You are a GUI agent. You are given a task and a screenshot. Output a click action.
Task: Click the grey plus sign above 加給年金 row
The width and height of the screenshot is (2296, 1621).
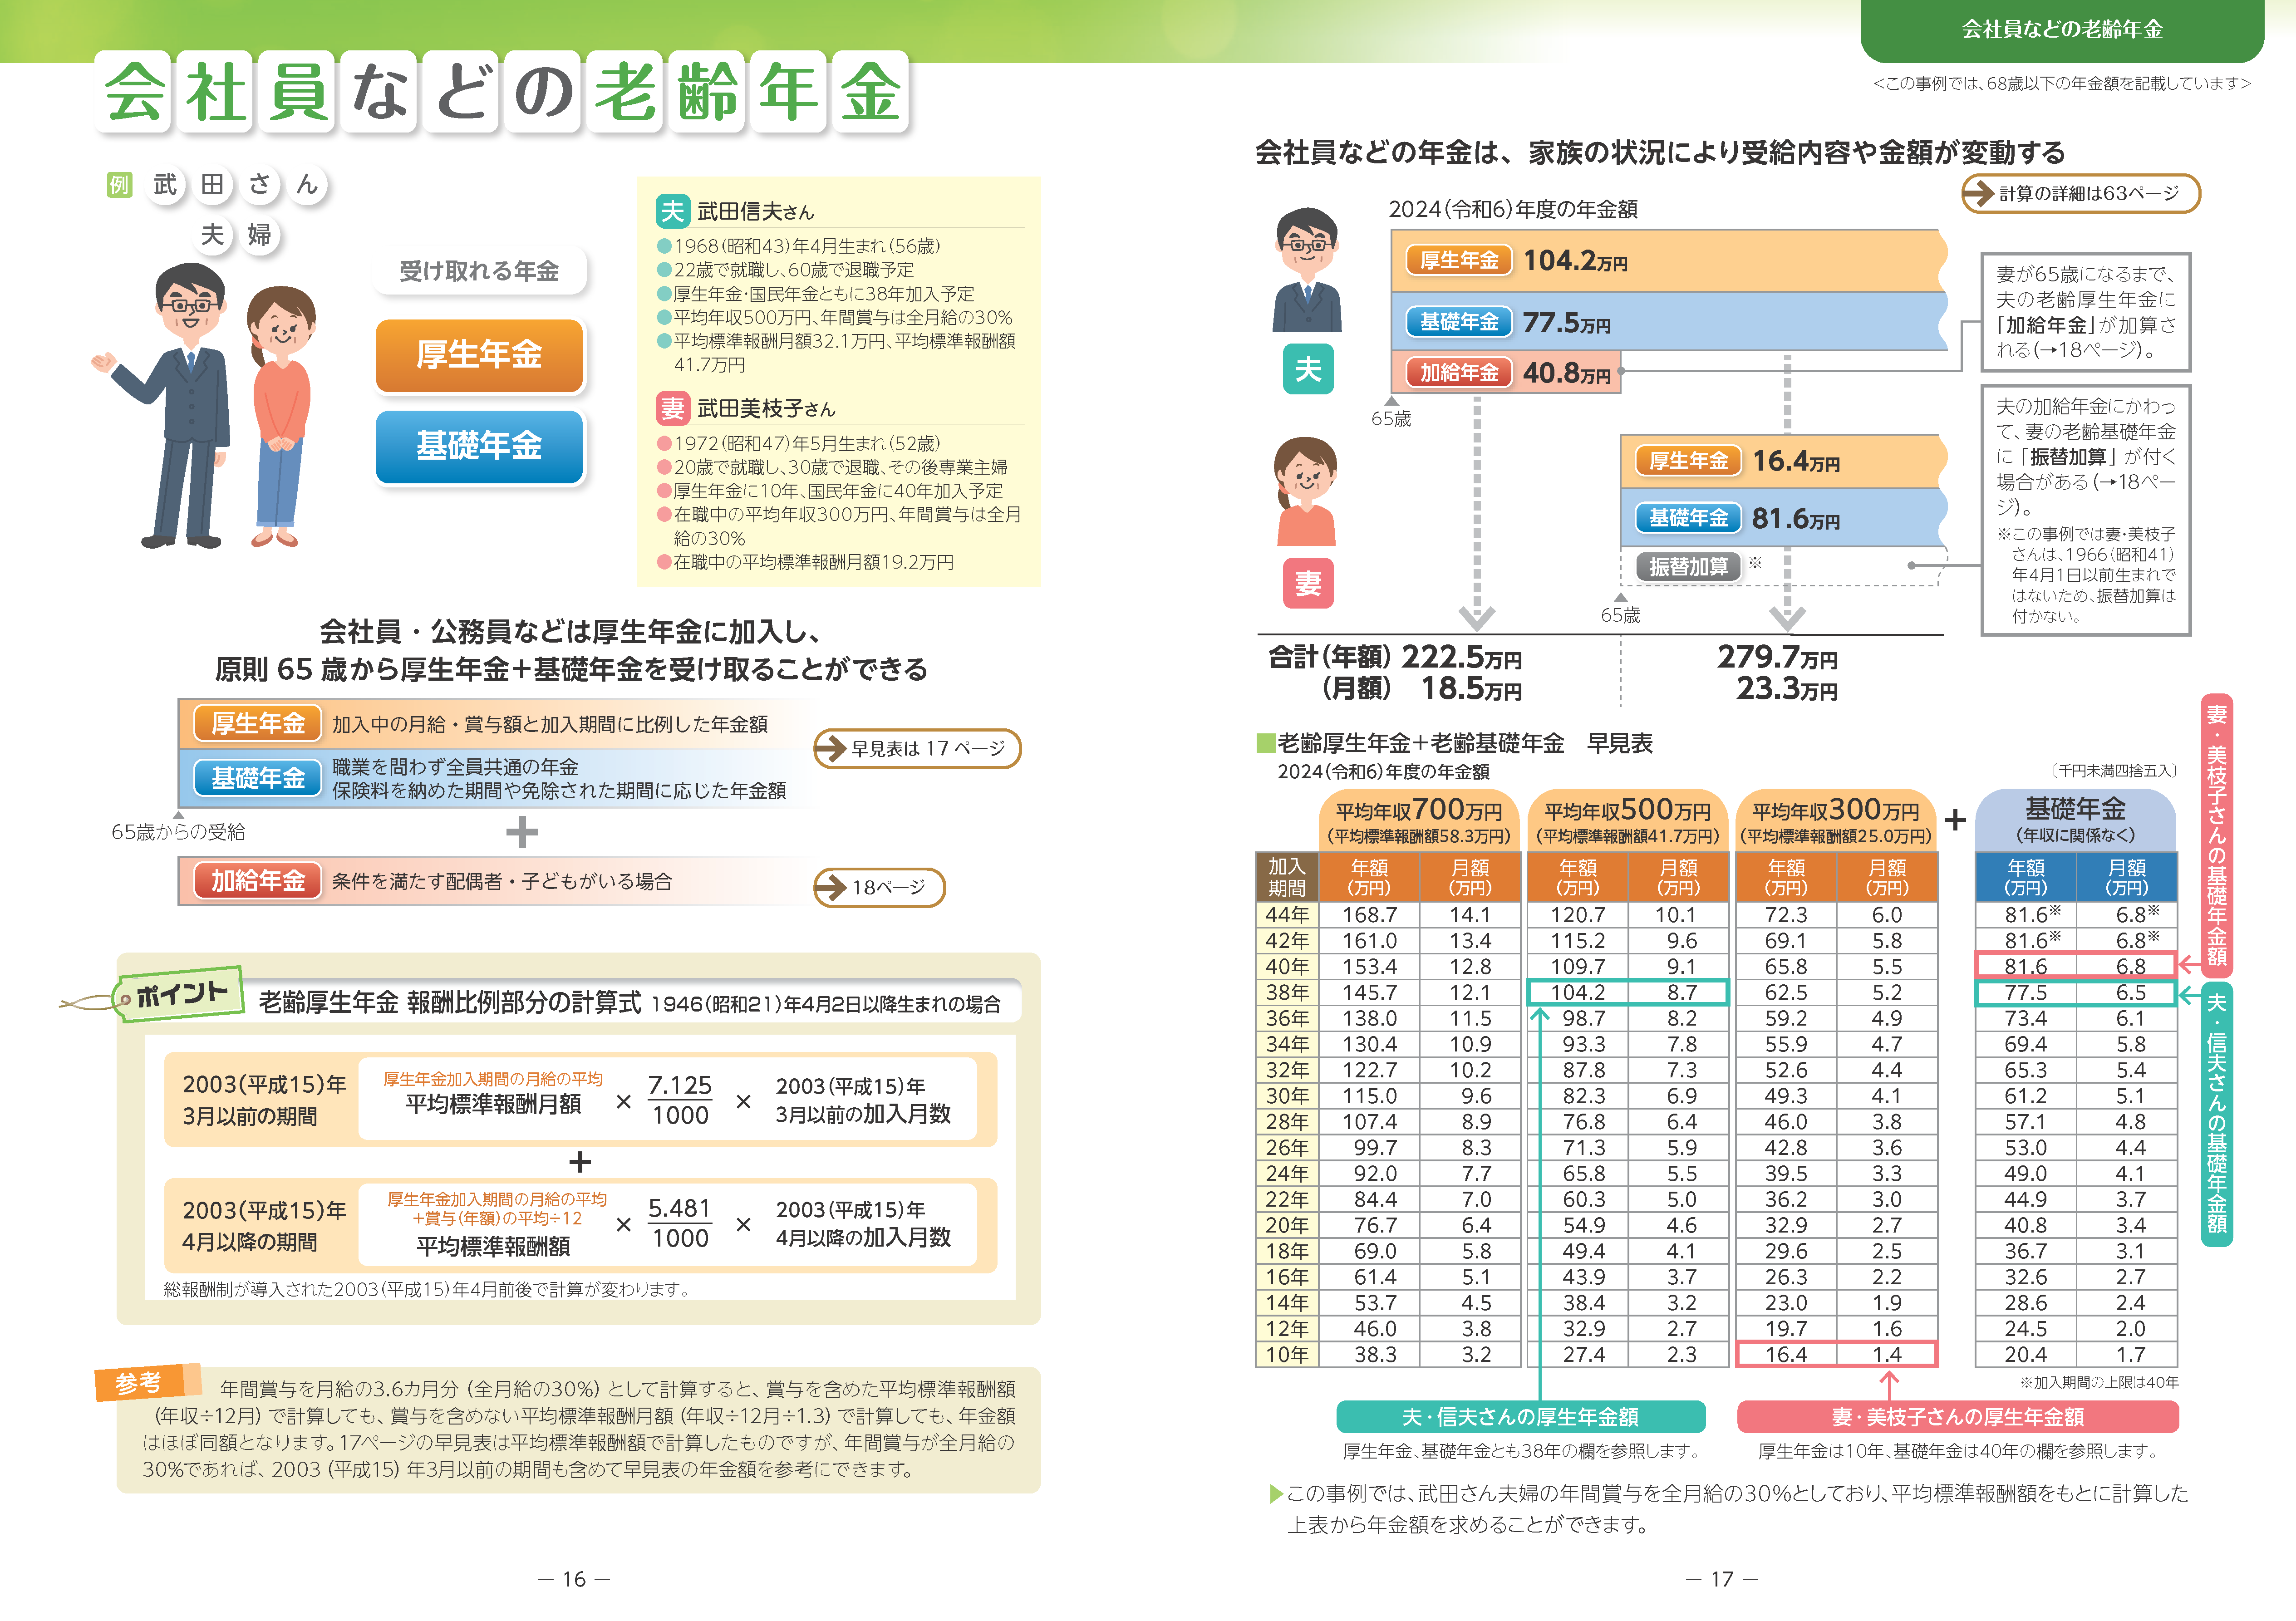(522, 832)
